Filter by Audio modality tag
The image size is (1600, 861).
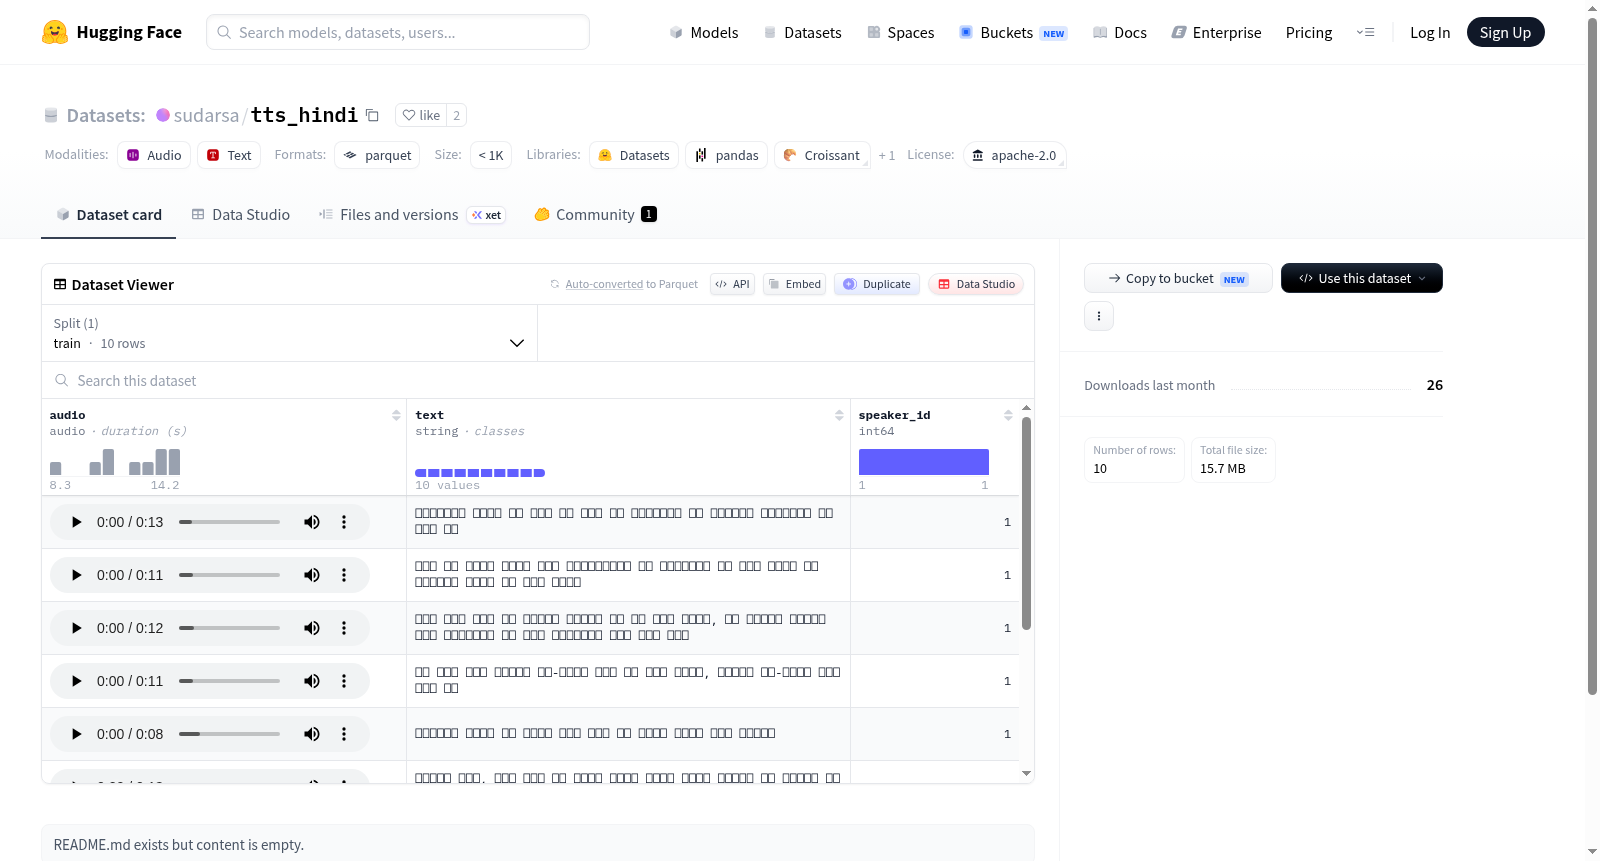point(154,155)
